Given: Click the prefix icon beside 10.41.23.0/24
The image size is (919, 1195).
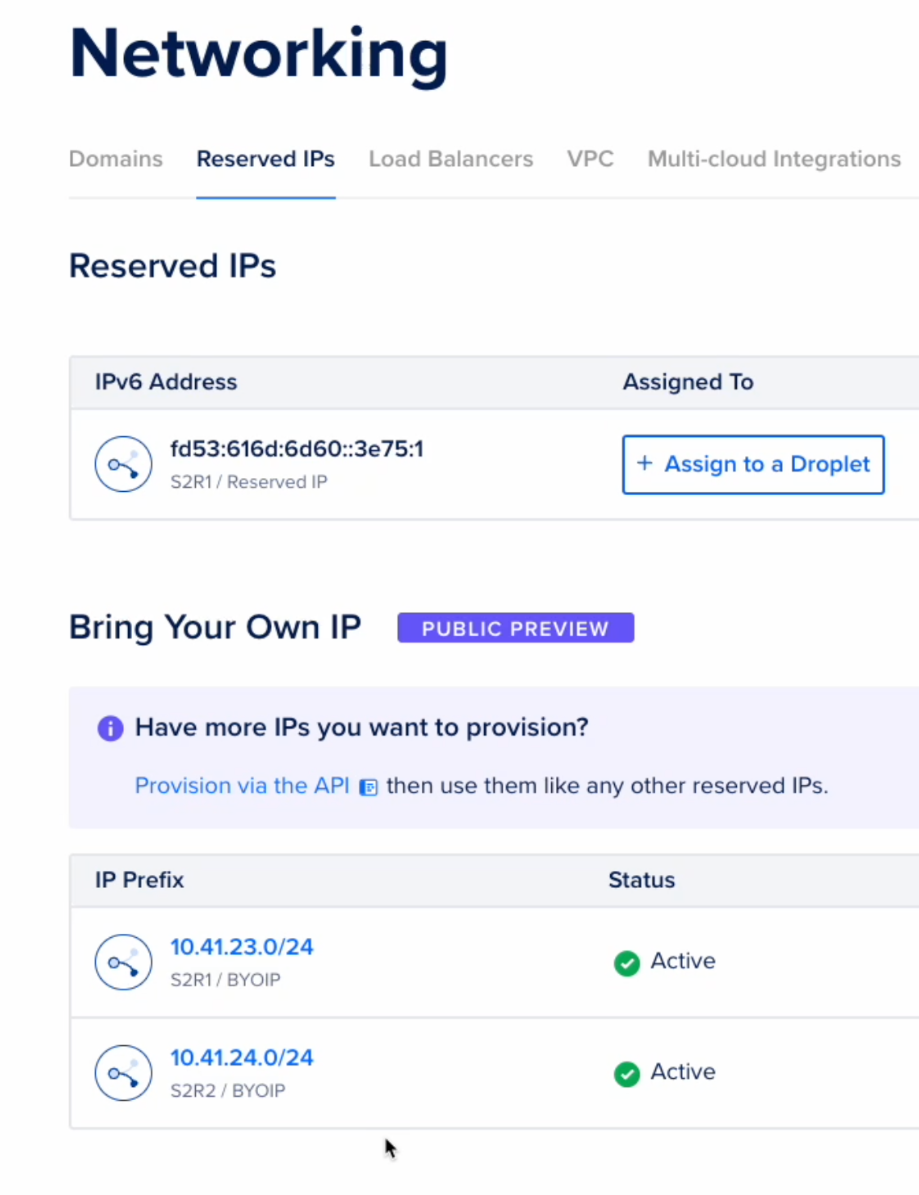Looking at the screenshot, I should pos(122,962).
